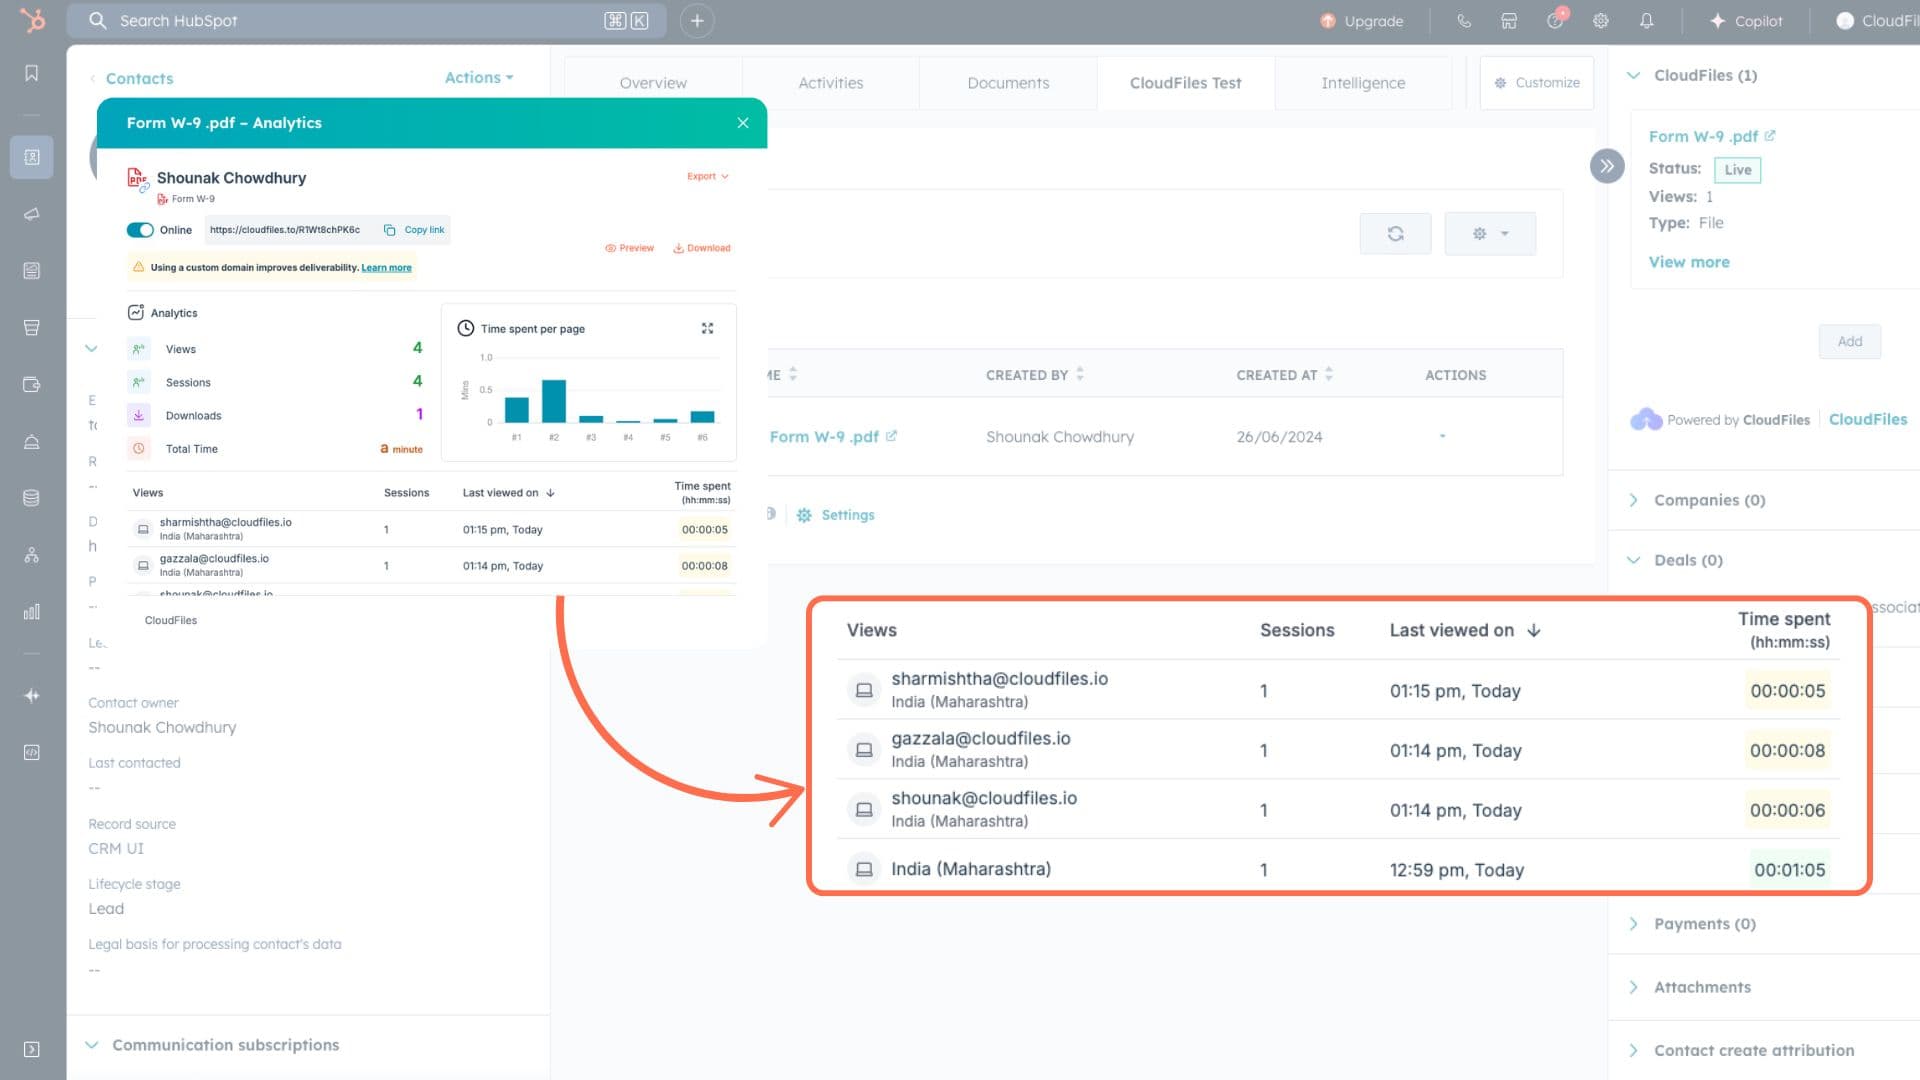Click the Copy link button for the file URL
The width and height of the screenshot is (1920, 1080).
point(413,229)
